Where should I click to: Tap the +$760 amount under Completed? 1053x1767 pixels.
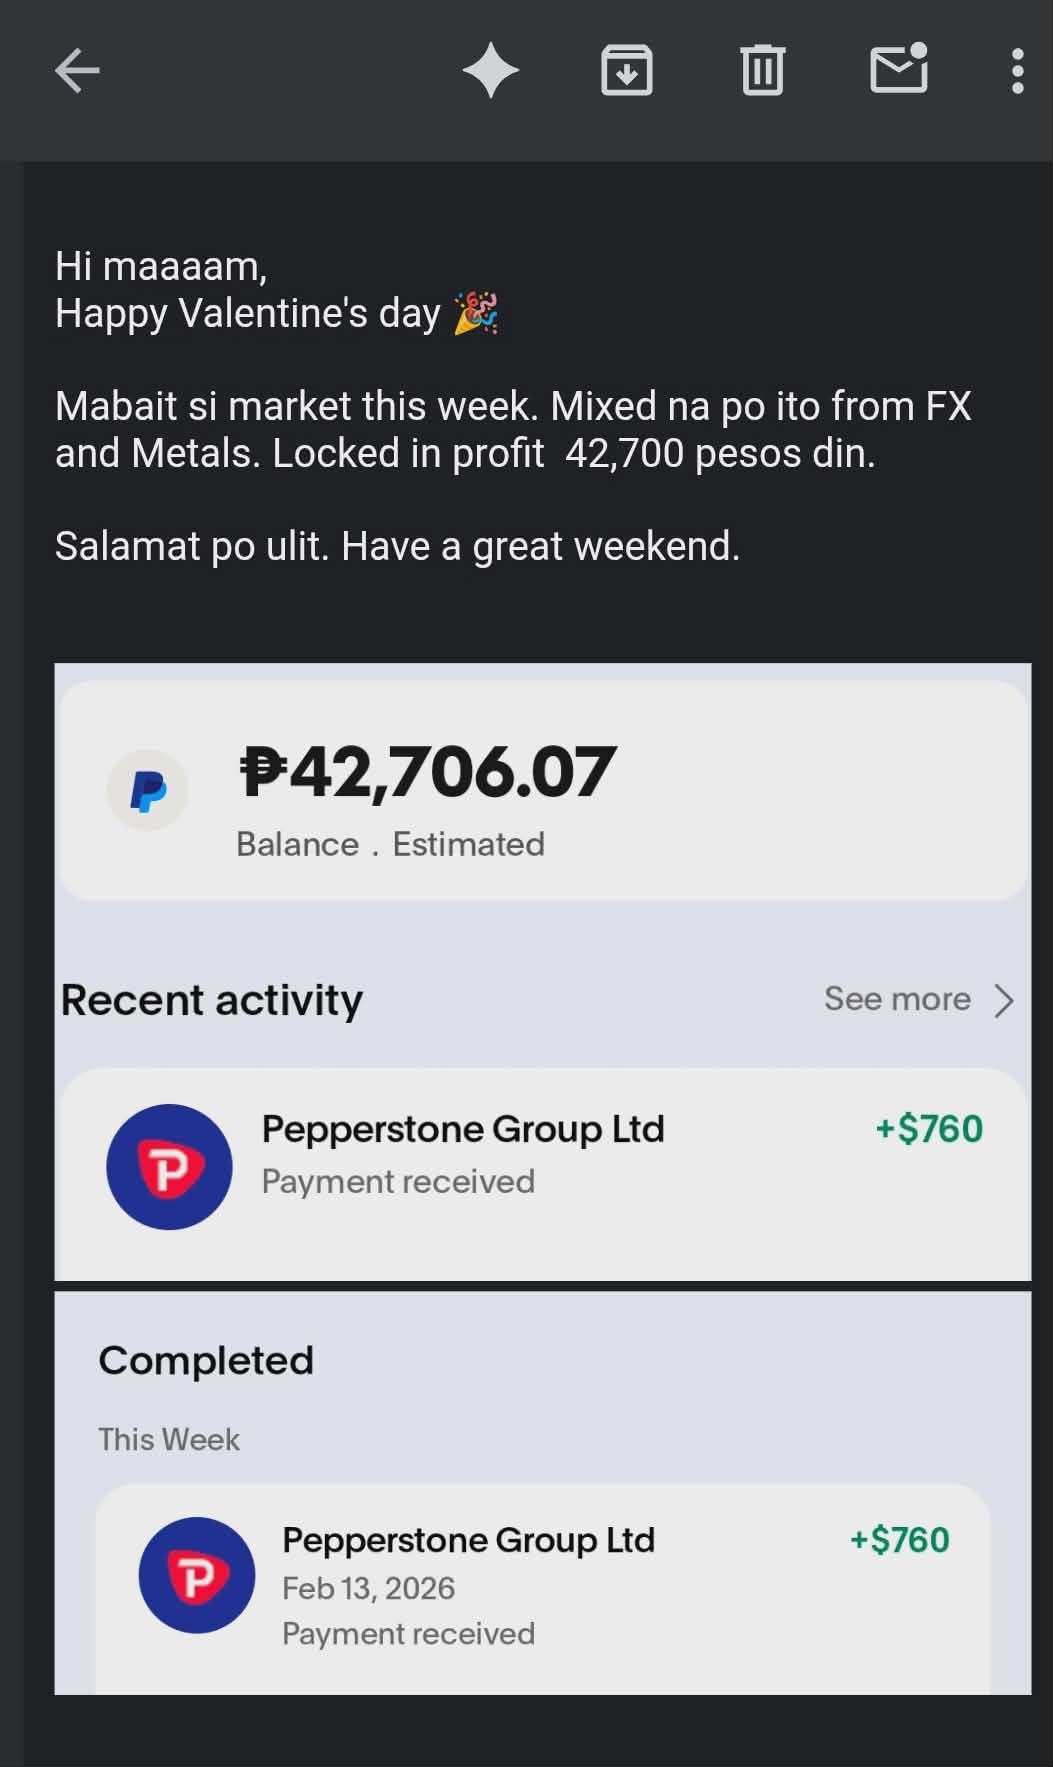(x=899, y=1540)
